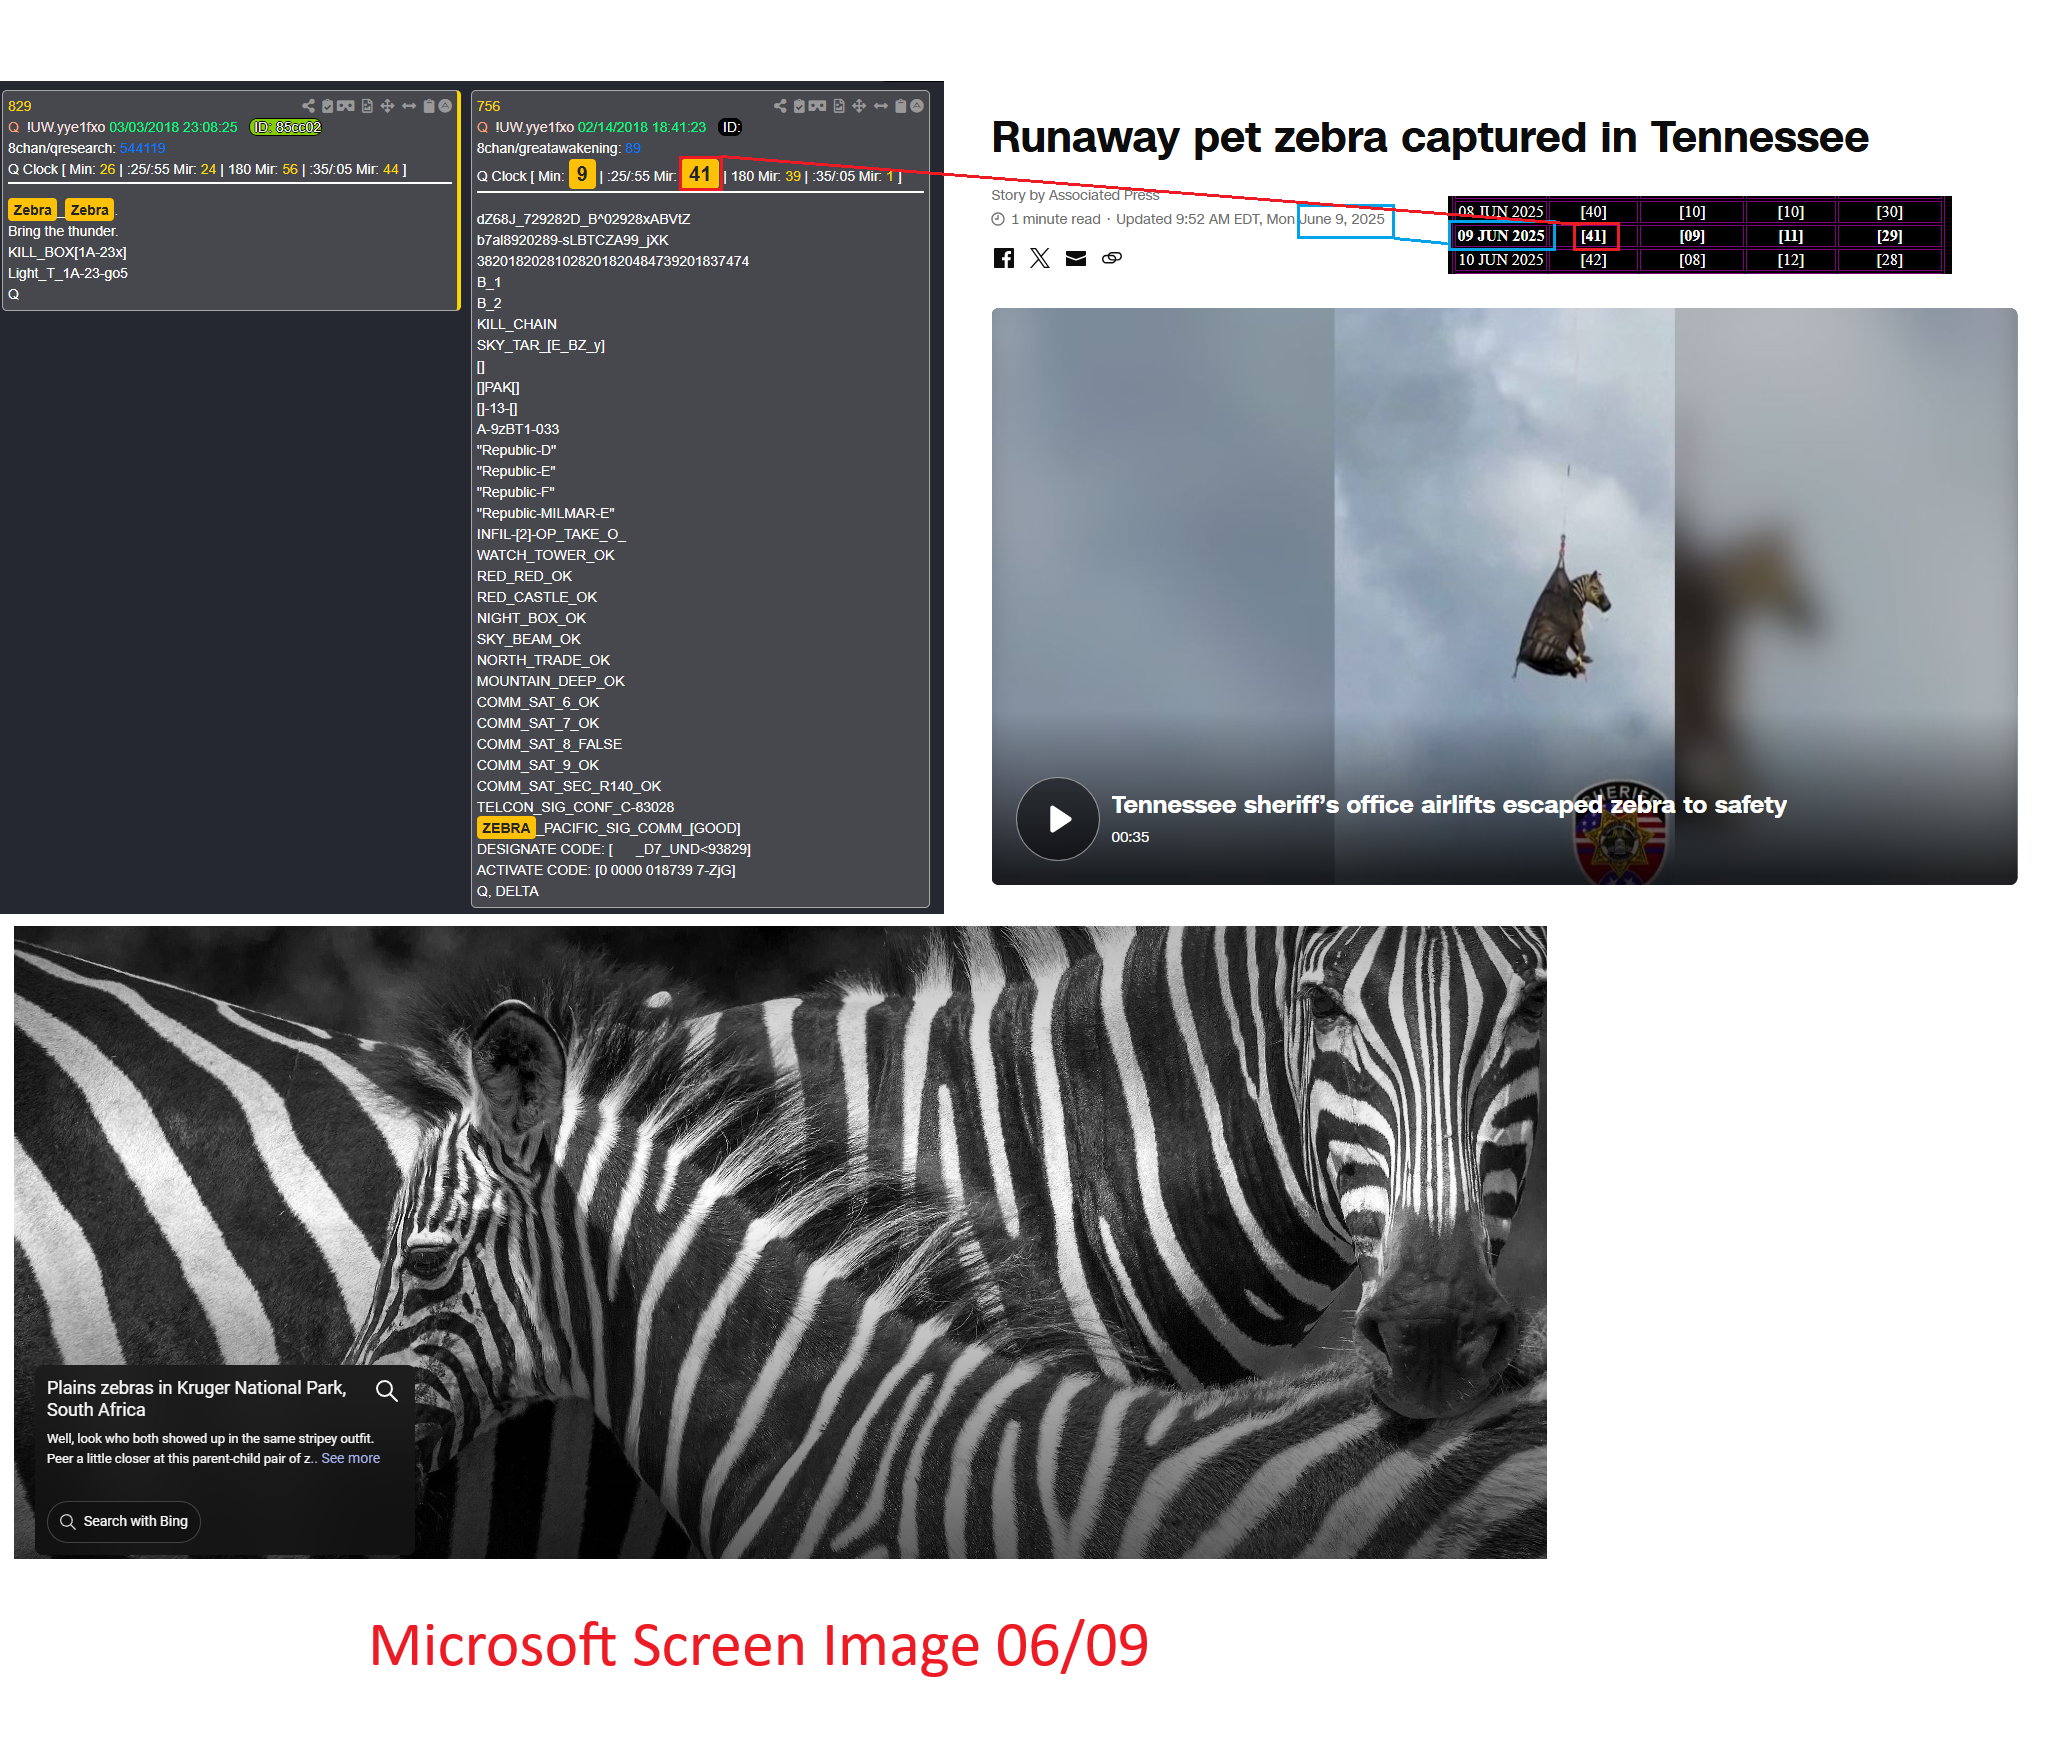2050x1737 pixels.
Task: Open the See more link in caption
Action: [350, 1458]
